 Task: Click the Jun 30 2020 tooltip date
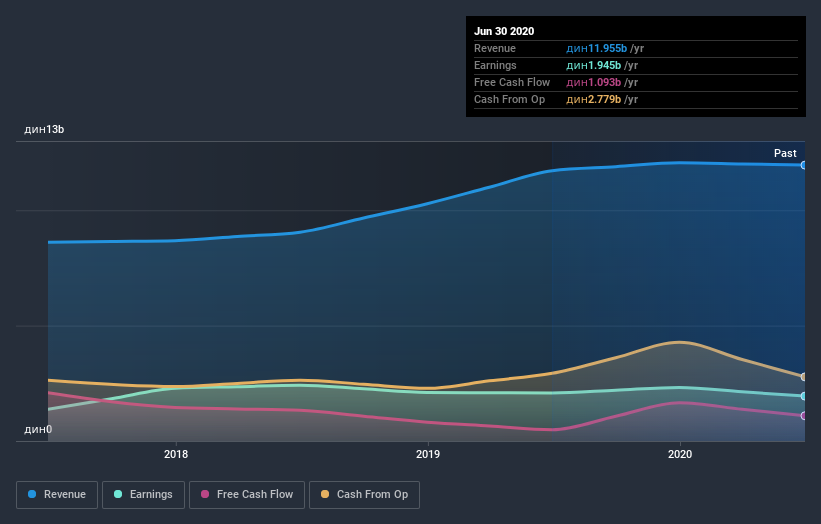(x=504, y=31)
